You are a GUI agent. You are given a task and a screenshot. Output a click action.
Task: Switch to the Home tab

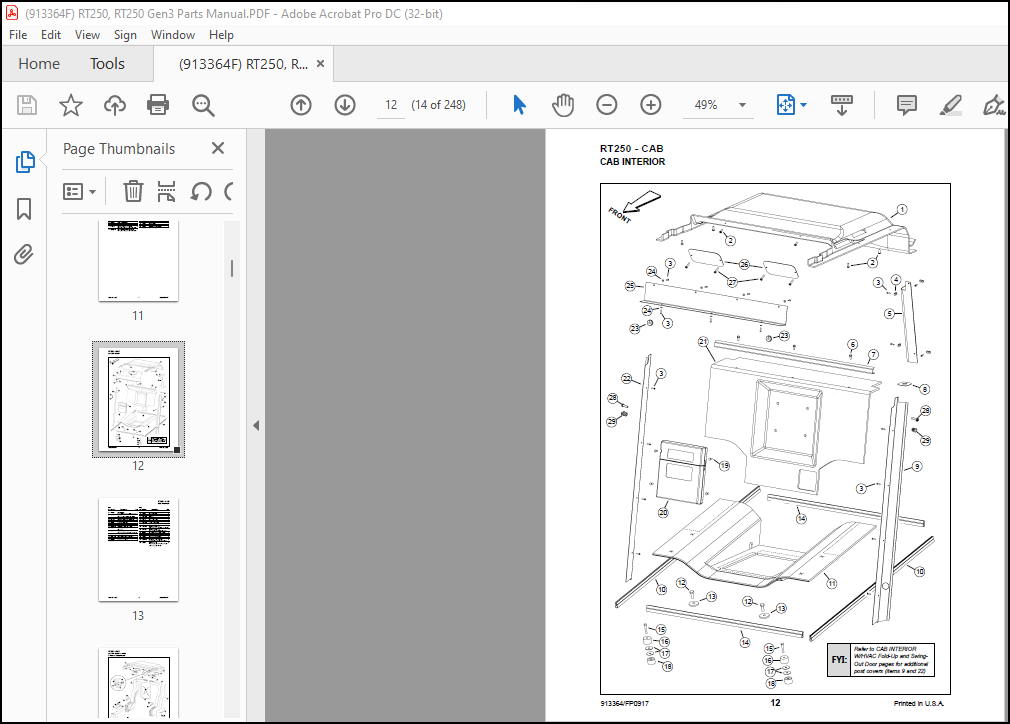pyautogui.click(x=39, y=64)
